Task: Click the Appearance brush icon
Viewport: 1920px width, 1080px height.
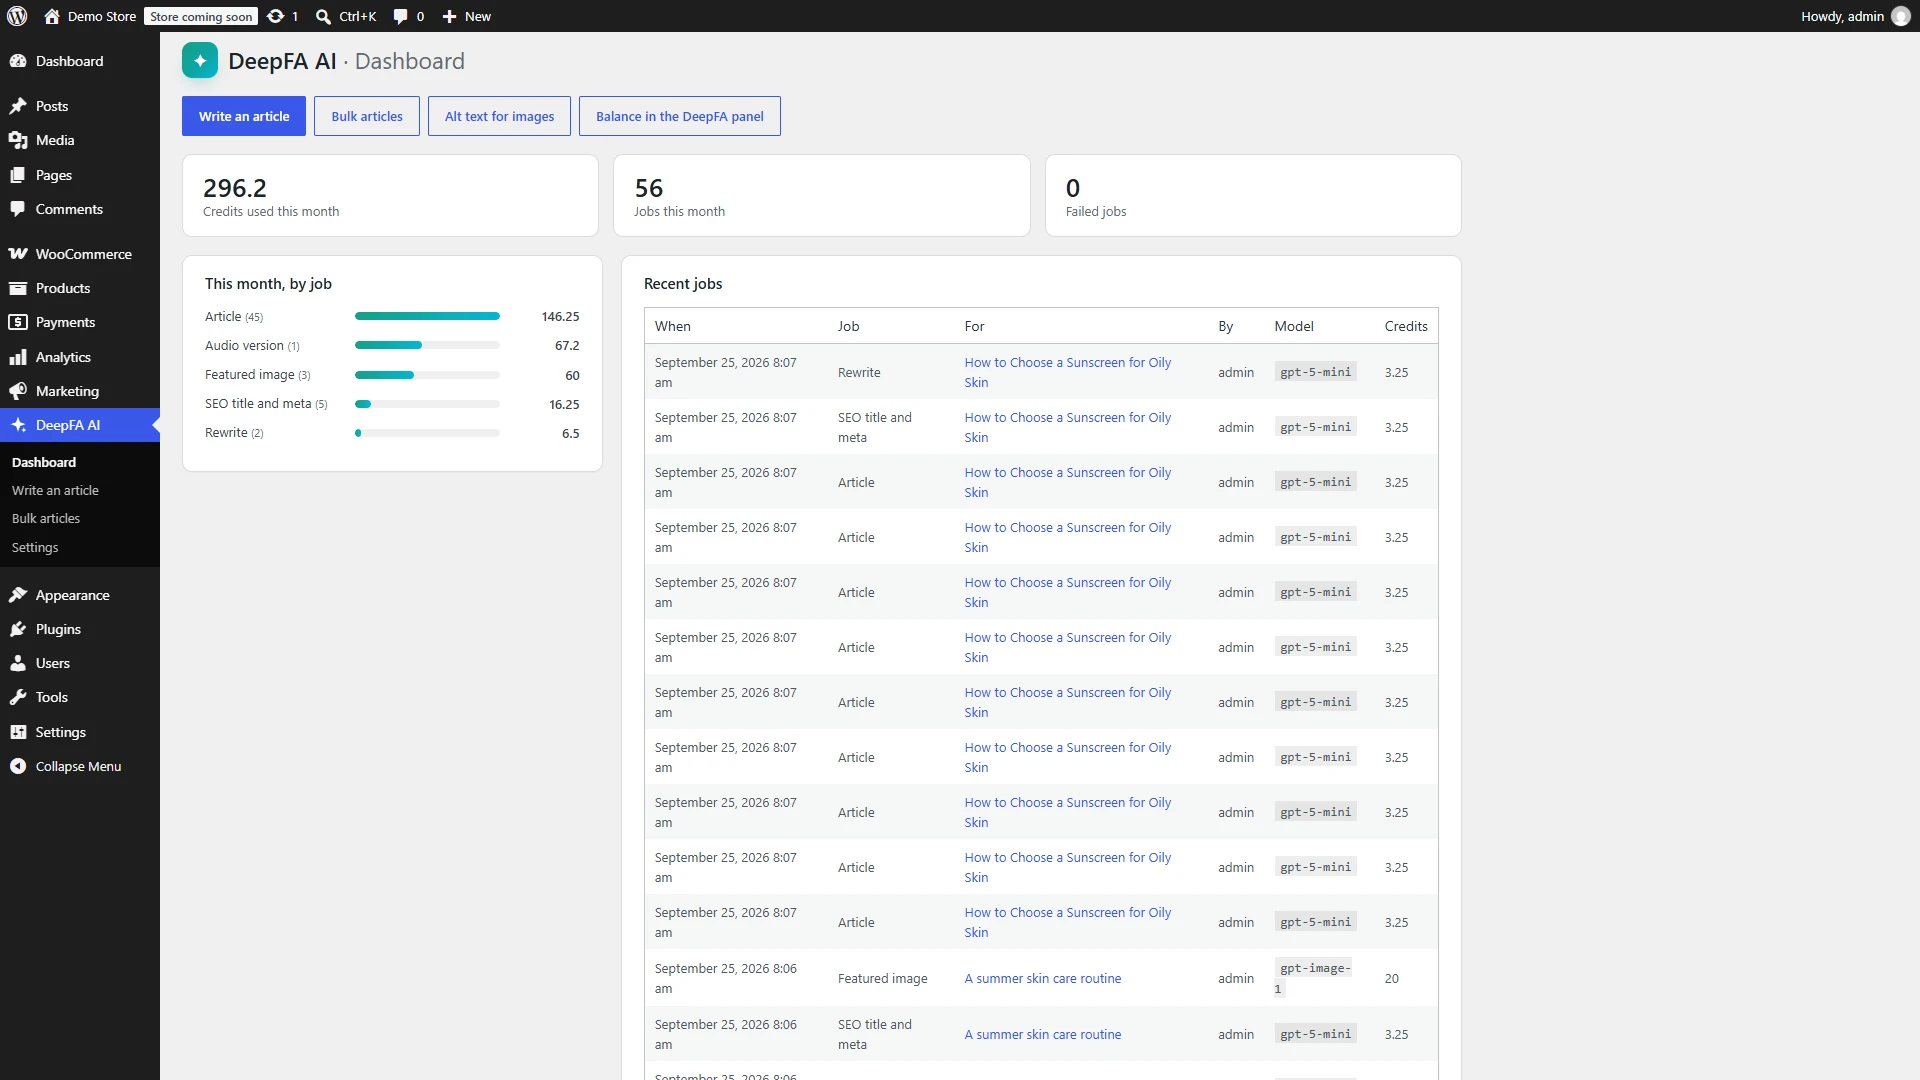Action: pos(18,595)
